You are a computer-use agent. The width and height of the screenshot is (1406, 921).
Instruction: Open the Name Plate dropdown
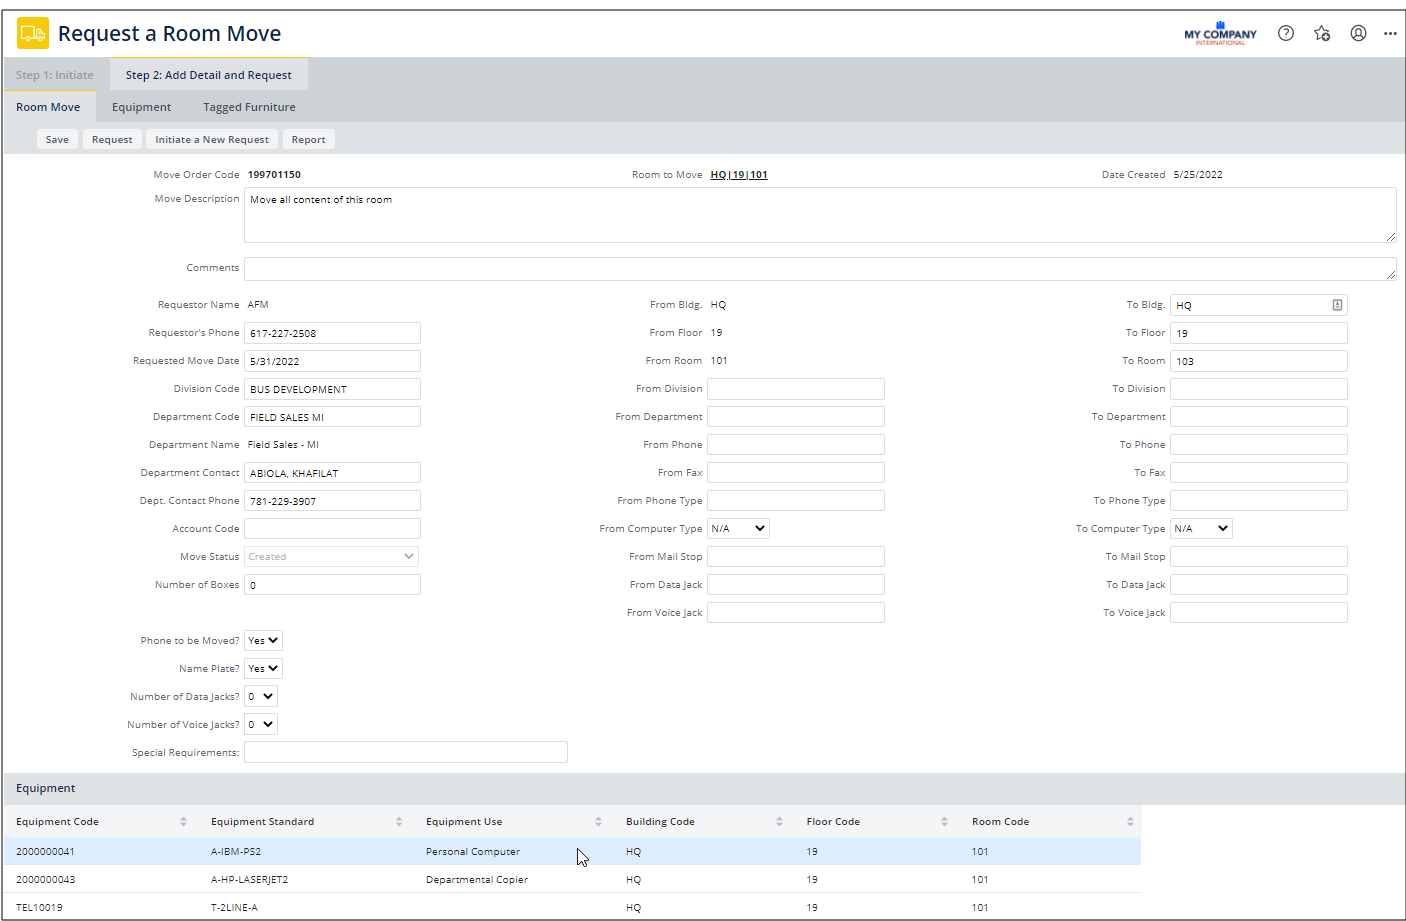pos(263,669)
